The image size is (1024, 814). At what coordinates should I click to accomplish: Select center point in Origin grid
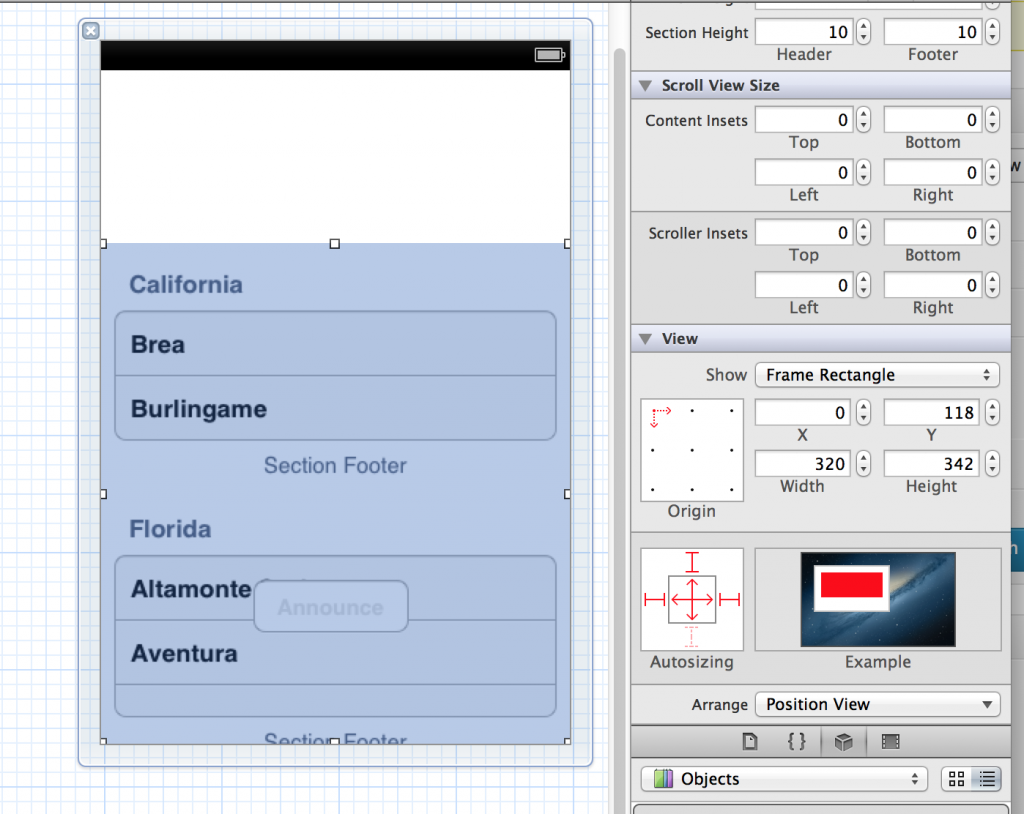tap(692, 450)
